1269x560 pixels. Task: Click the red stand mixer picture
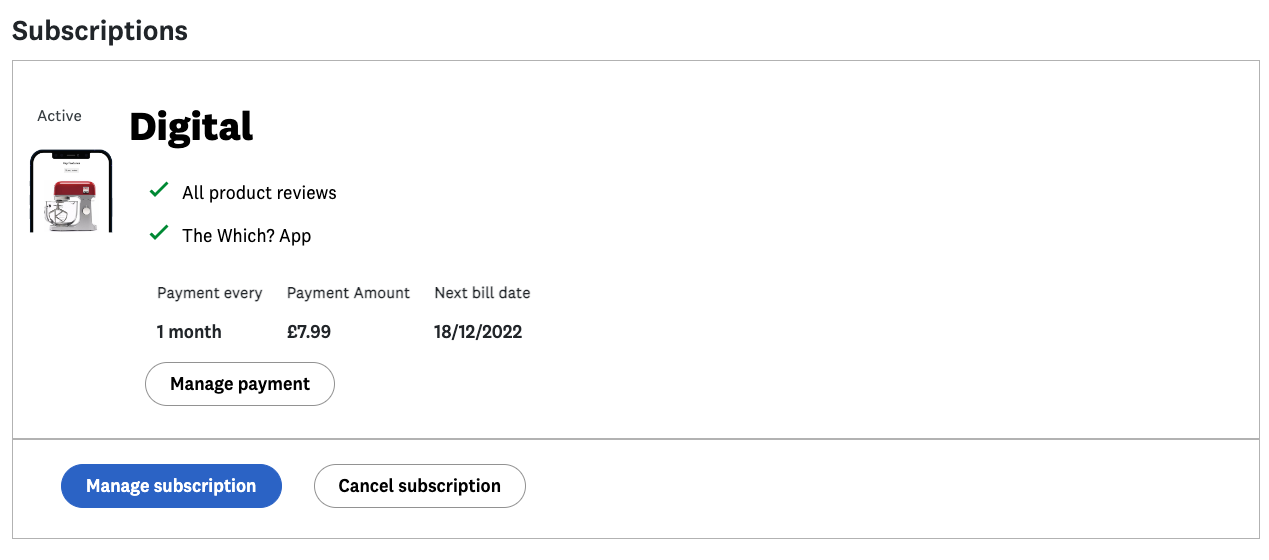click(x=71, y=205)
